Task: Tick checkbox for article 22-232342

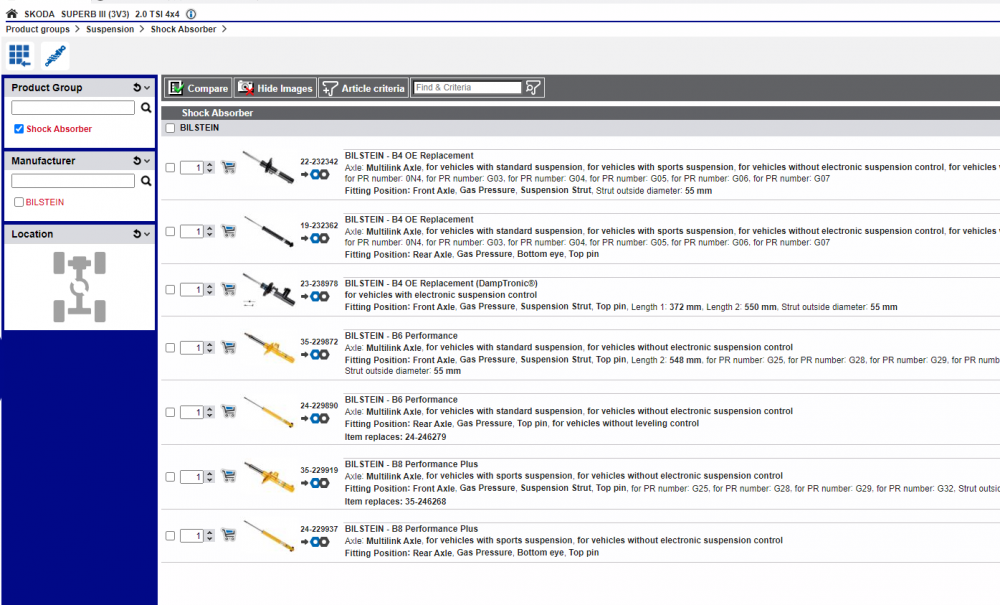Action: [x=170, y=168]
